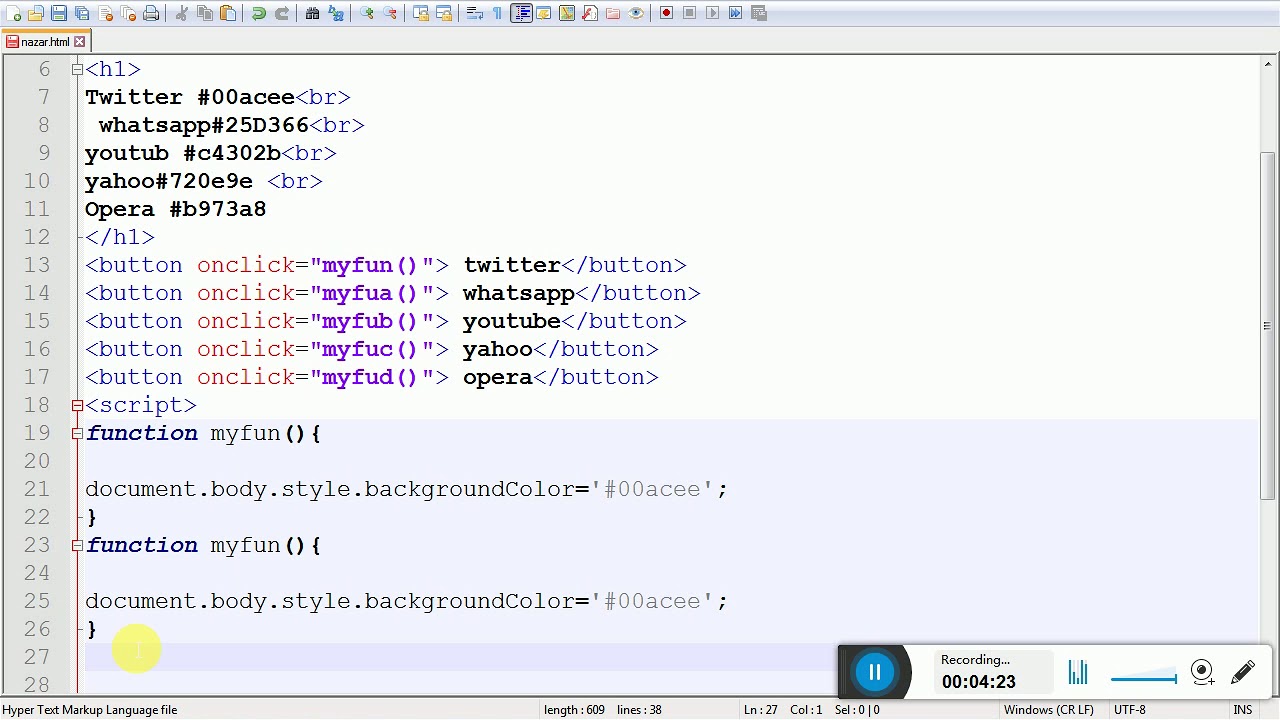The height and width of the screenshot is (720, 1280).
Task: Copy selection with the Copy icon
Action: pos(205,13)
